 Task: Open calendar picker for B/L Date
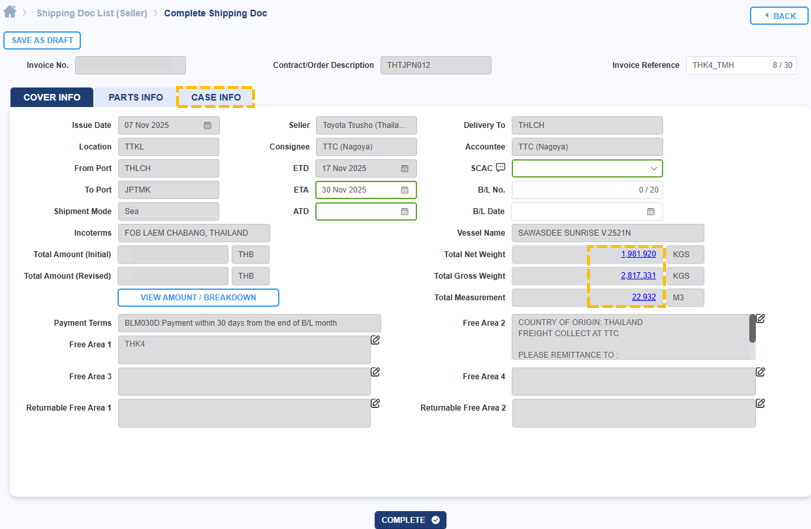tap(651, 212)
